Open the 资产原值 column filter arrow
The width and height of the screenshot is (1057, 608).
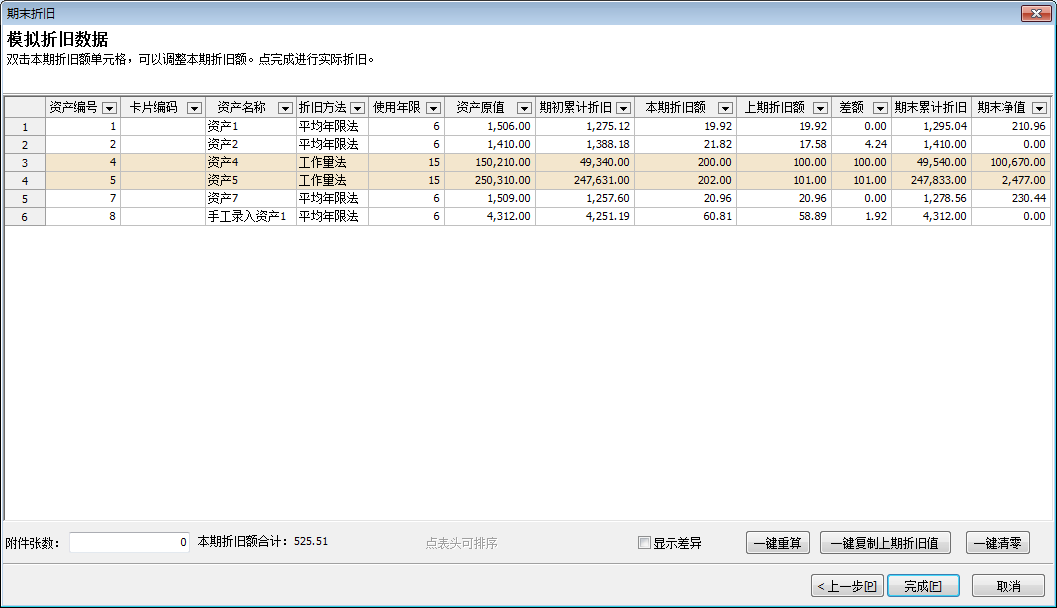pyautogui.click(x=523, y=107)
